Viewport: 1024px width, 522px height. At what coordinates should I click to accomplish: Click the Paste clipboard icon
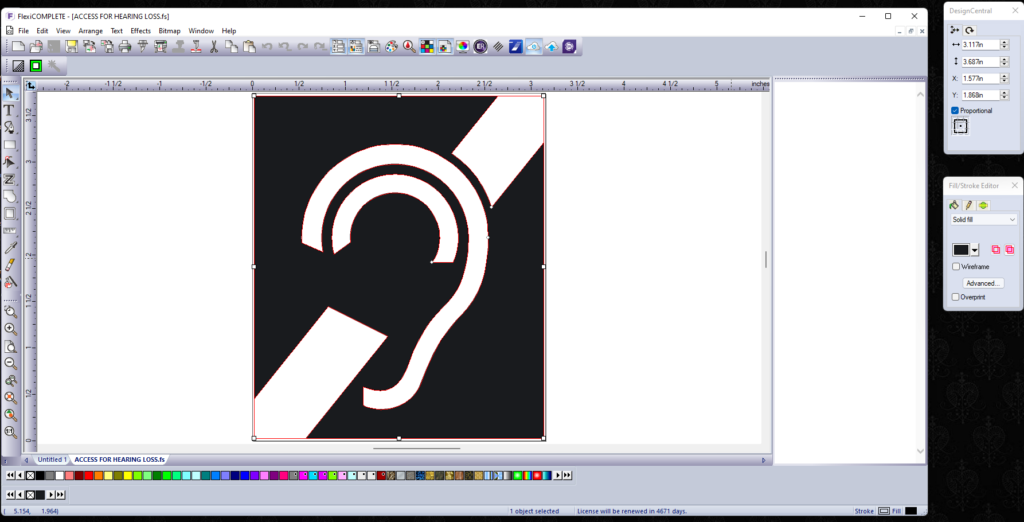pos(249,46)
